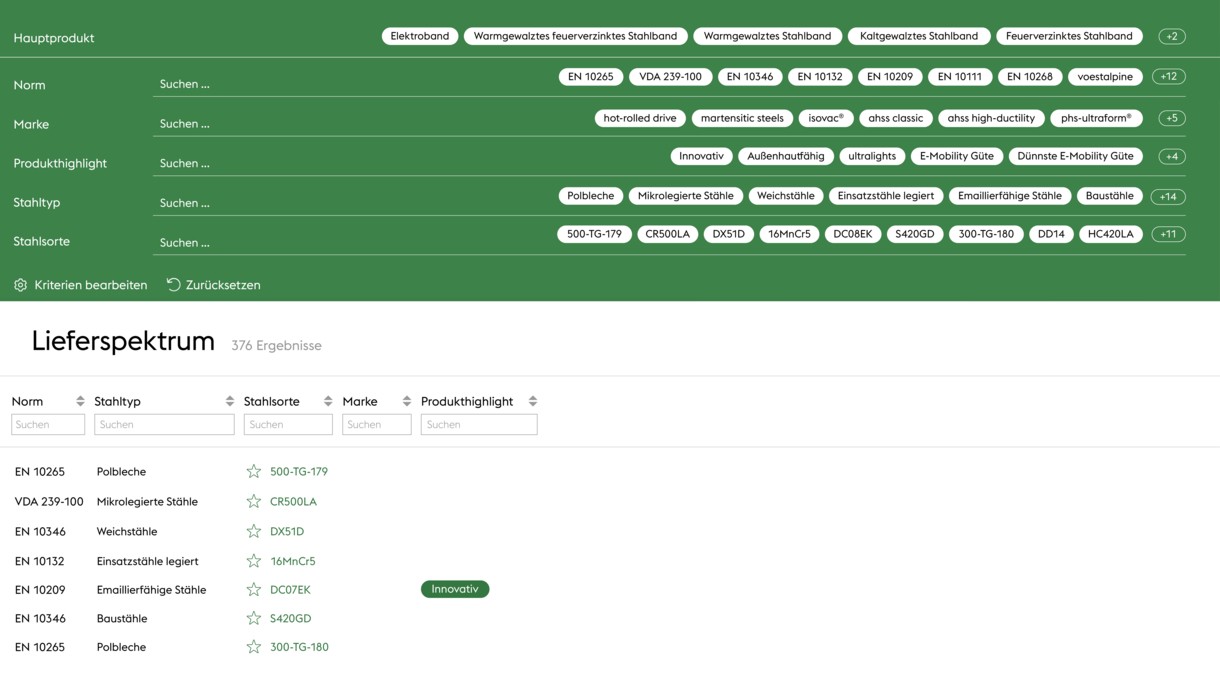Enable the Innovativ product highlight filter
Screen dimensions: 1220x680
(701, 156)
